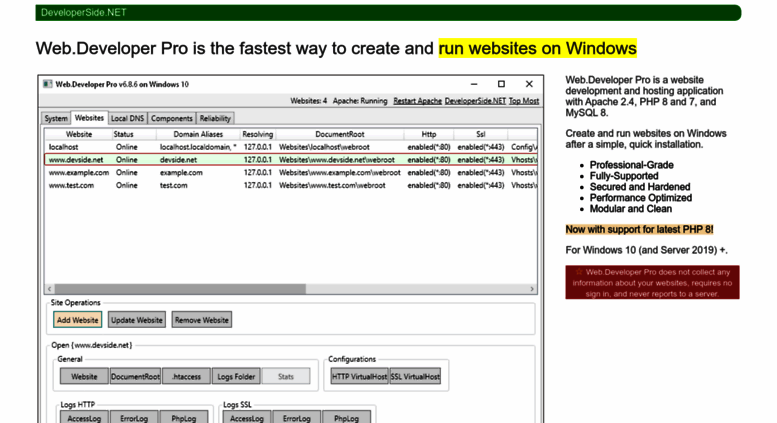The height and width of the screenshot is (423, 777).
Task: Select the localhost website row
Action: [291, 147]
